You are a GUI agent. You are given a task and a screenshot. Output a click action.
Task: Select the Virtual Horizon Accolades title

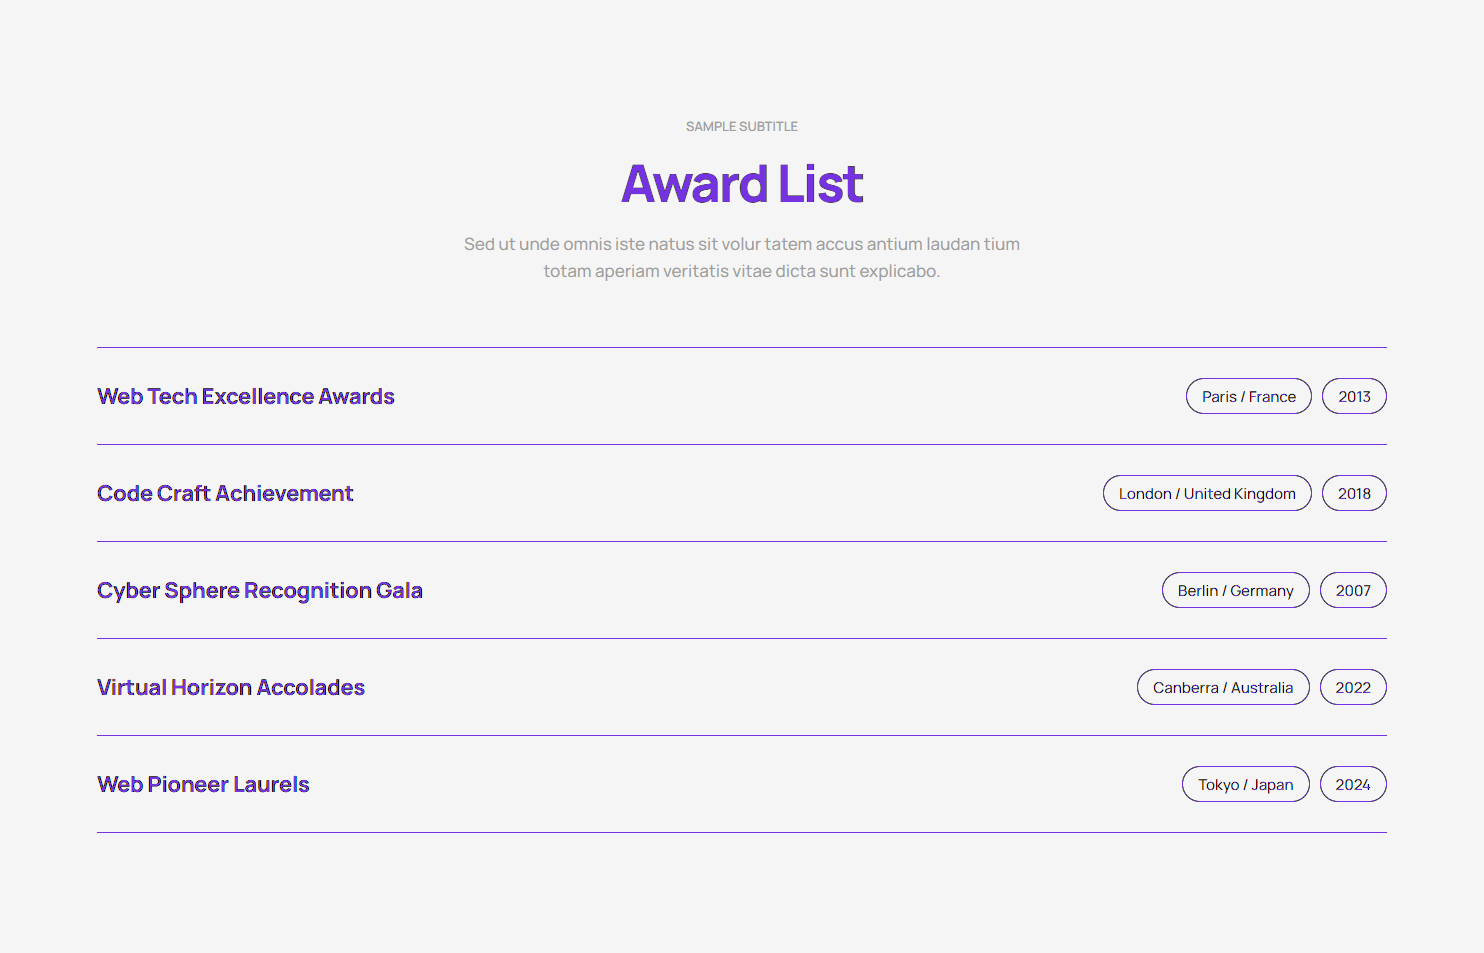point(231,688)
